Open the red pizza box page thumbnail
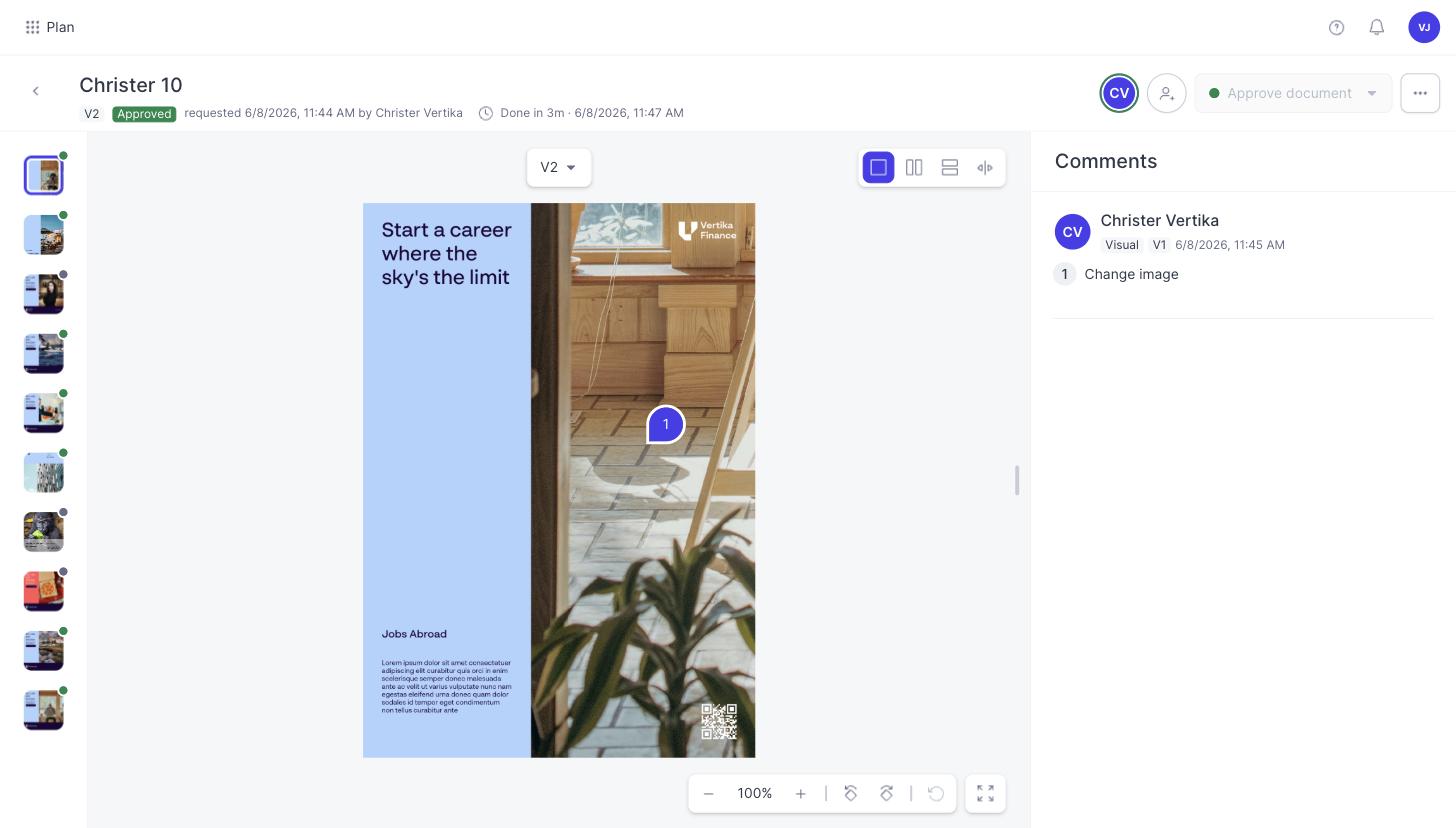Image resolution: width=1456 pixels, height=828 pixels. (44, 591)
